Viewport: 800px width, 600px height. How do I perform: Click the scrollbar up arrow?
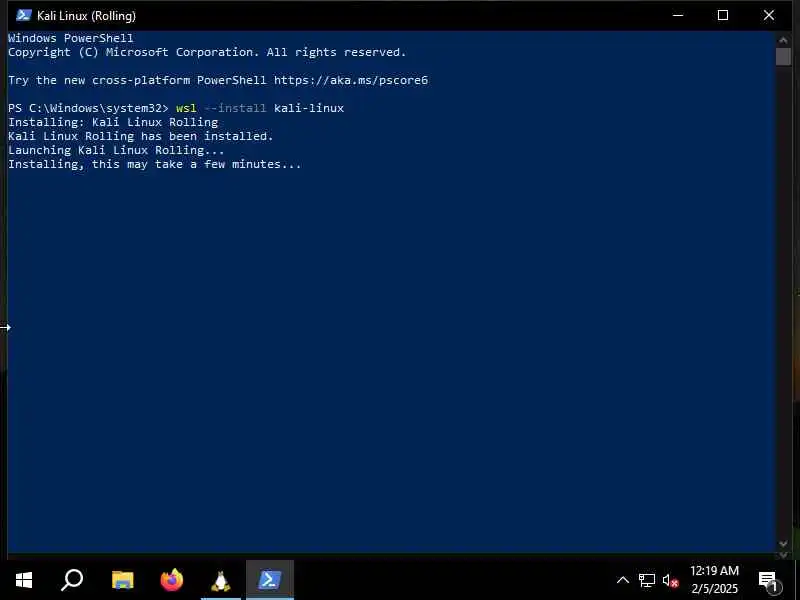coord(783,39)
